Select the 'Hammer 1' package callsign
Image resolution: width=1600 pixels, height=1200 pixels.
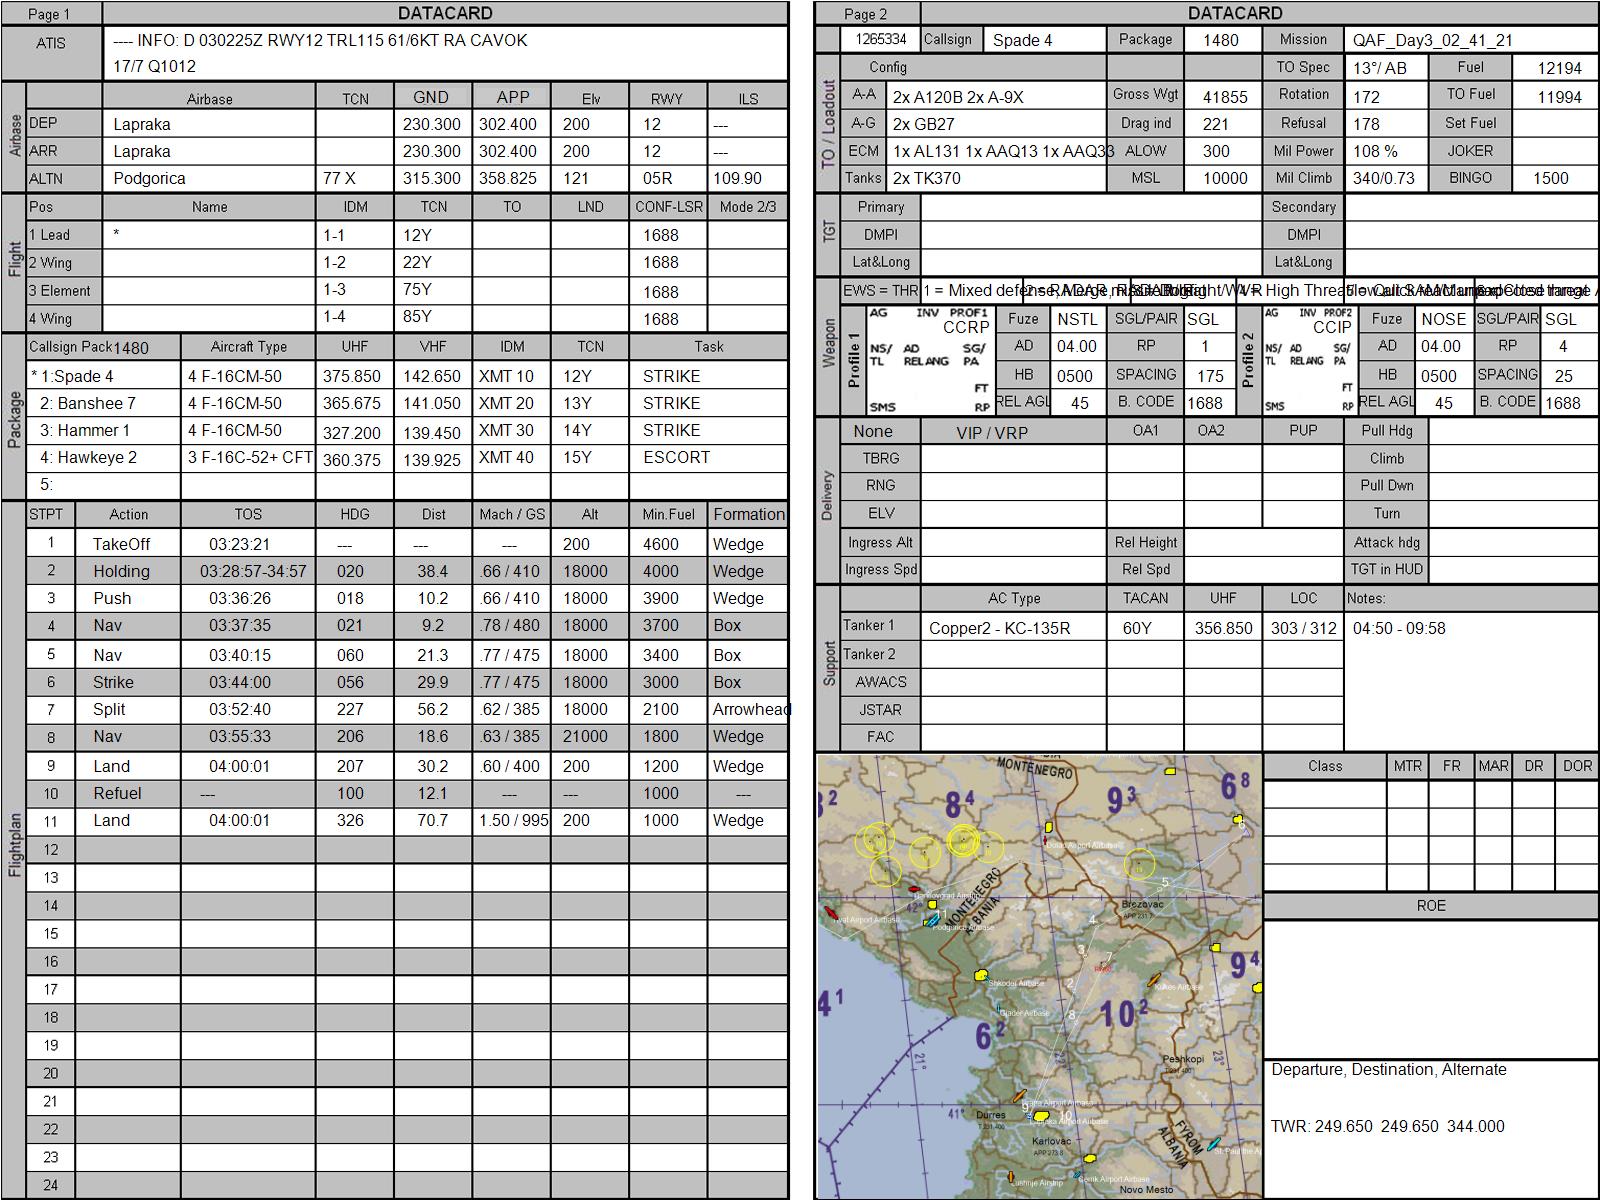click(x=85, y=430)
